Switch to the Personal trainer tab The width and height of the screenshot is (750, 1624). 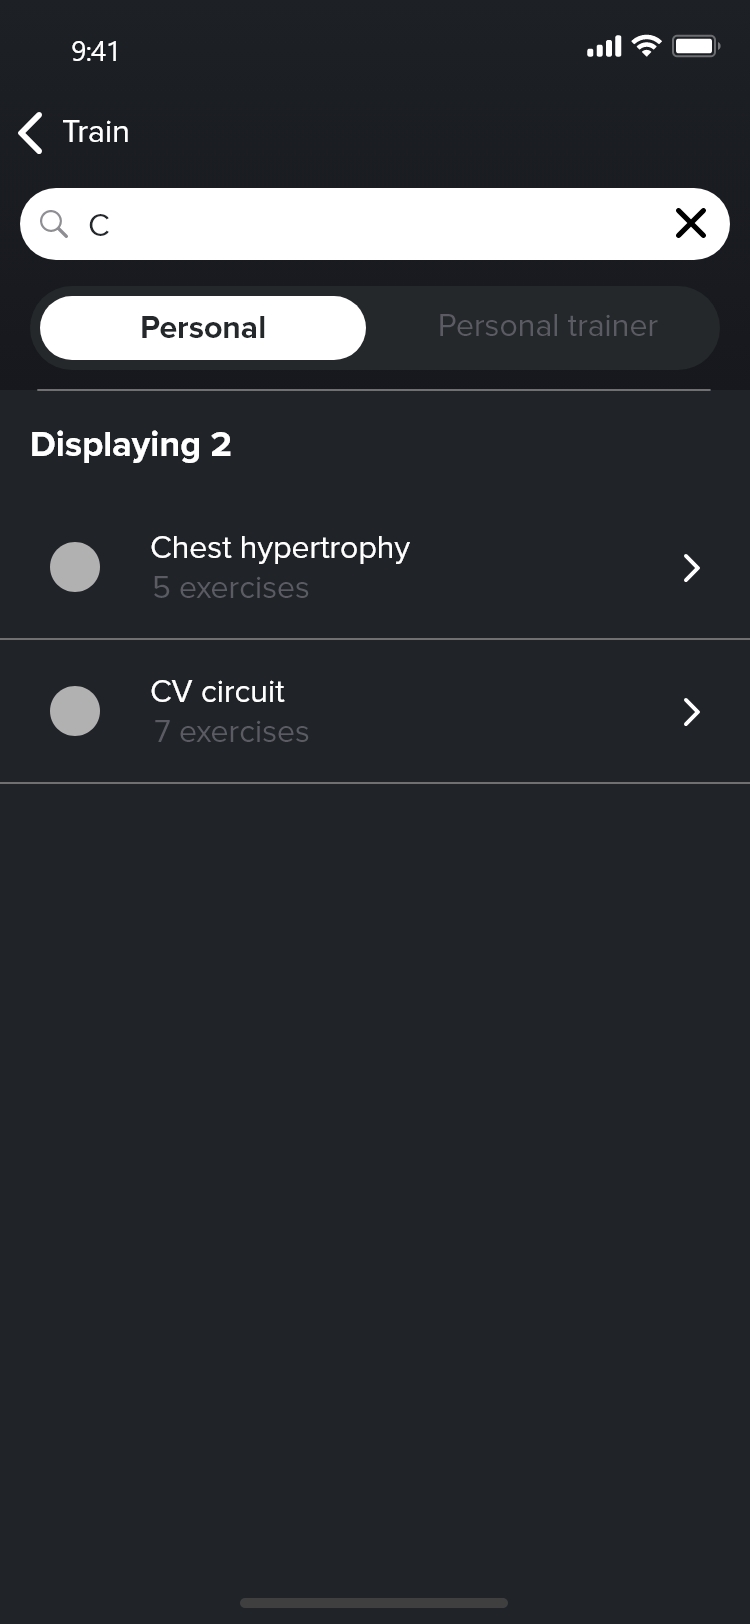(x=547, y=327)
